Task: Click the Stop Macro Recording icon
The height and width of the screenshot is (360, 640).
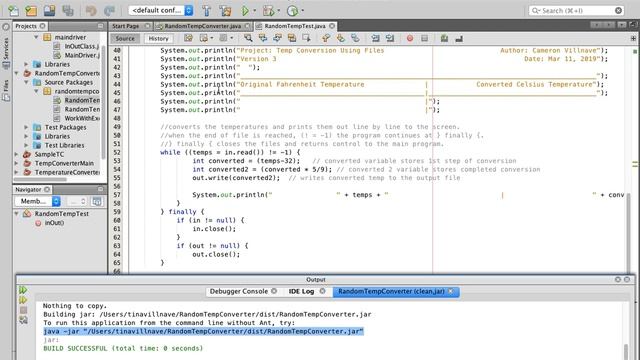Action: (424, 38)
